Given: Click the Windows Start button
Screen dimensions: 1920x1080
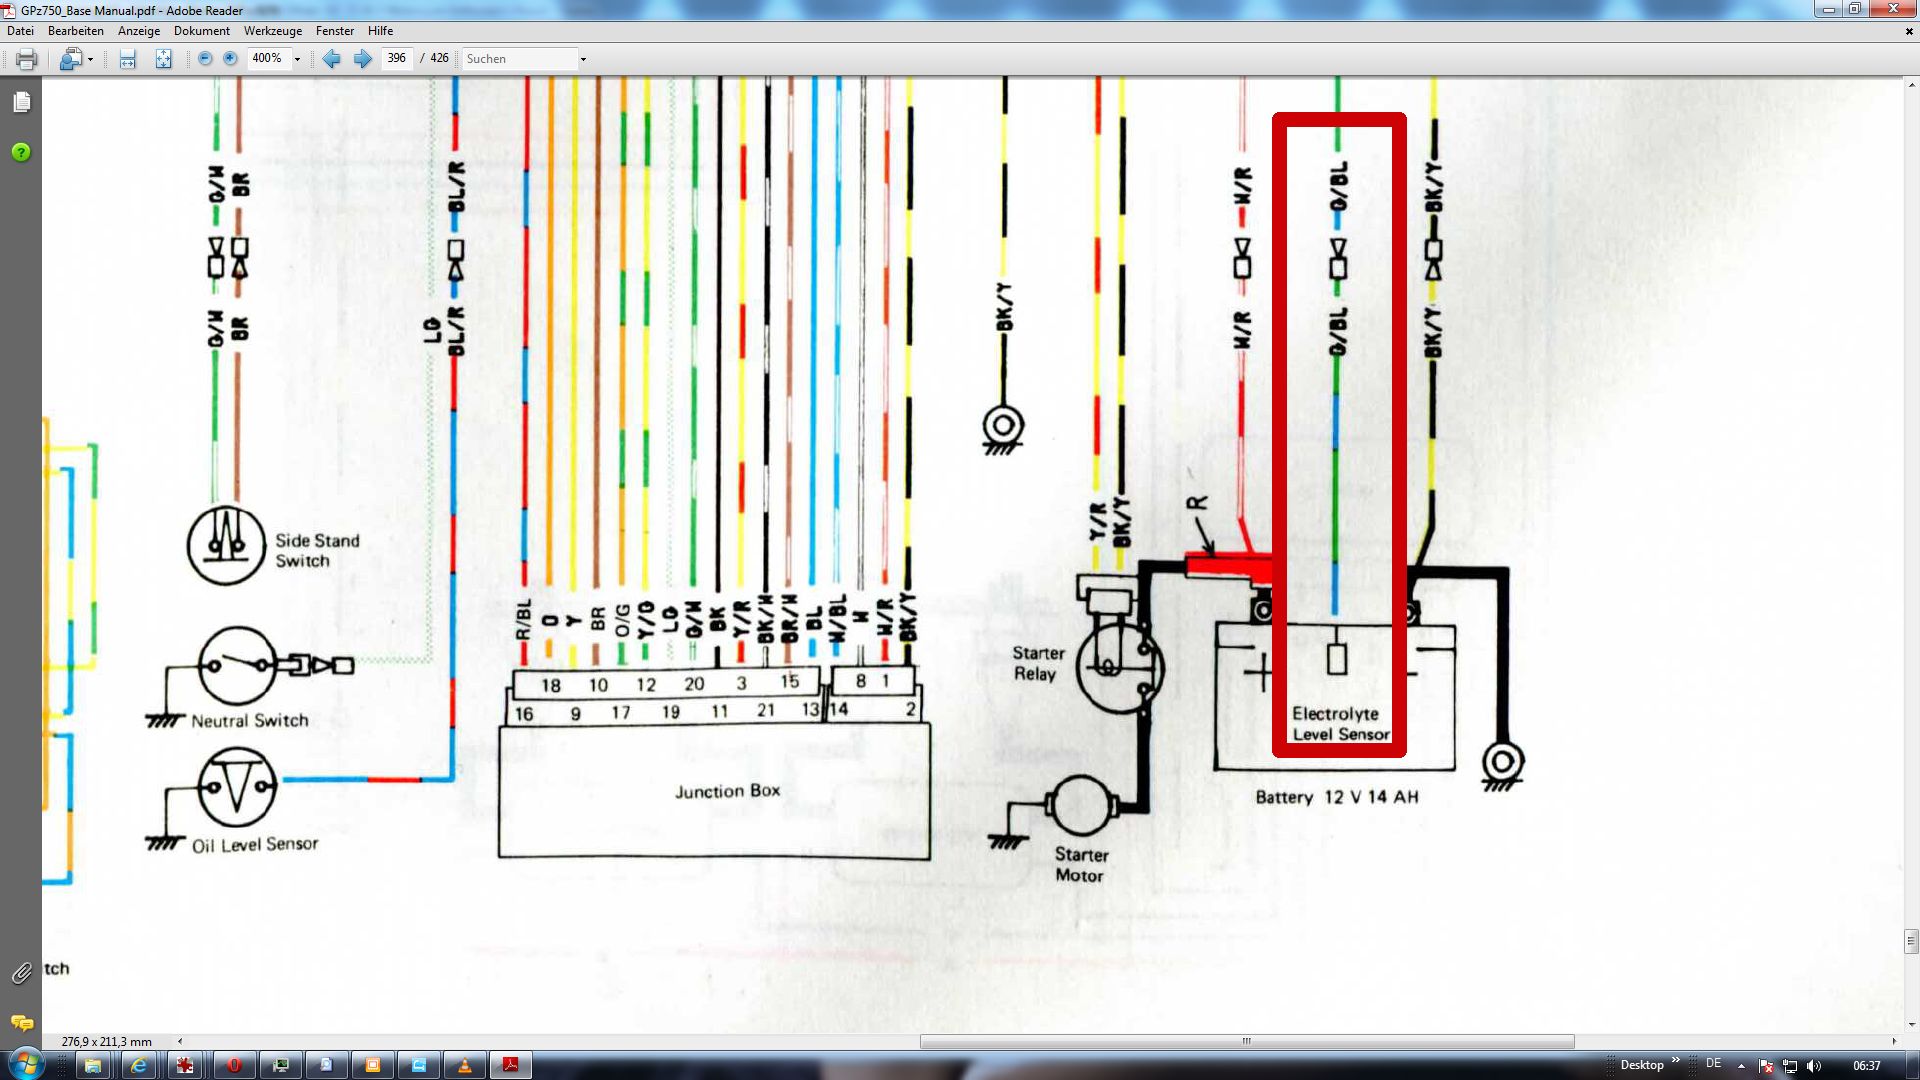Looking at the screenshot, I should click(25, 1064).
